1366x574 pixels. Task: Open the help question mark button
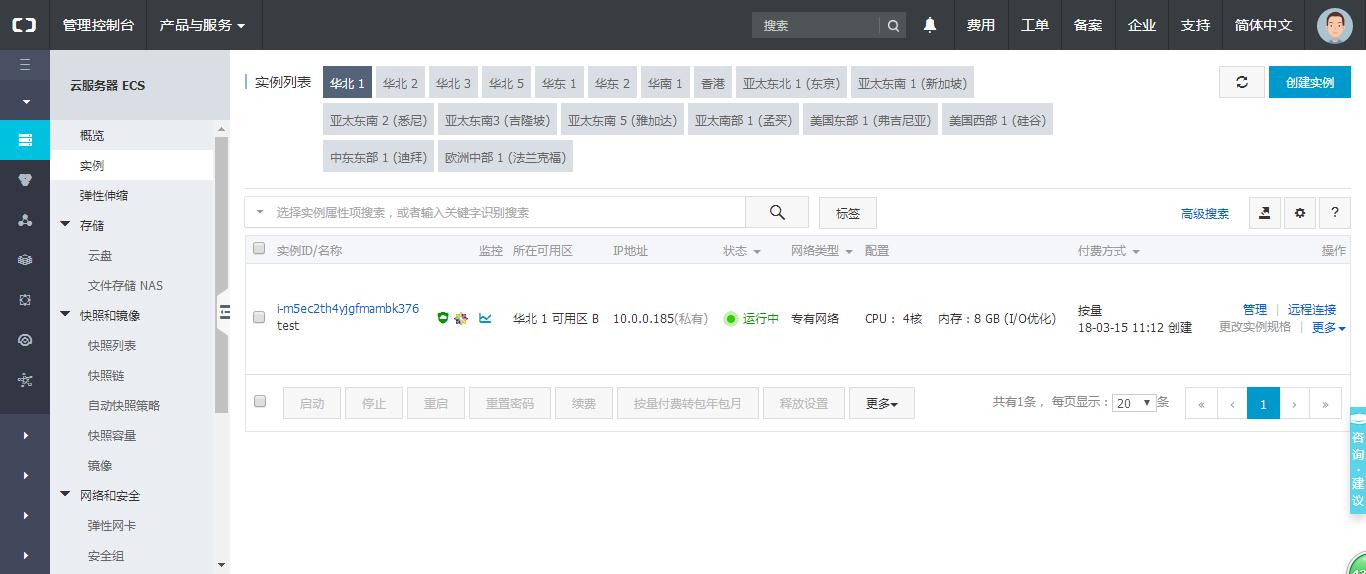click(1335, 212)
